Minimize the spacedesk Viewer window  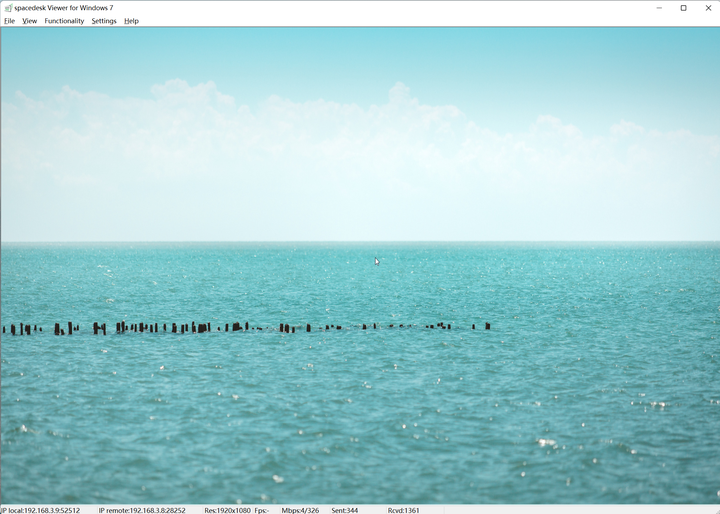(659, 8)
